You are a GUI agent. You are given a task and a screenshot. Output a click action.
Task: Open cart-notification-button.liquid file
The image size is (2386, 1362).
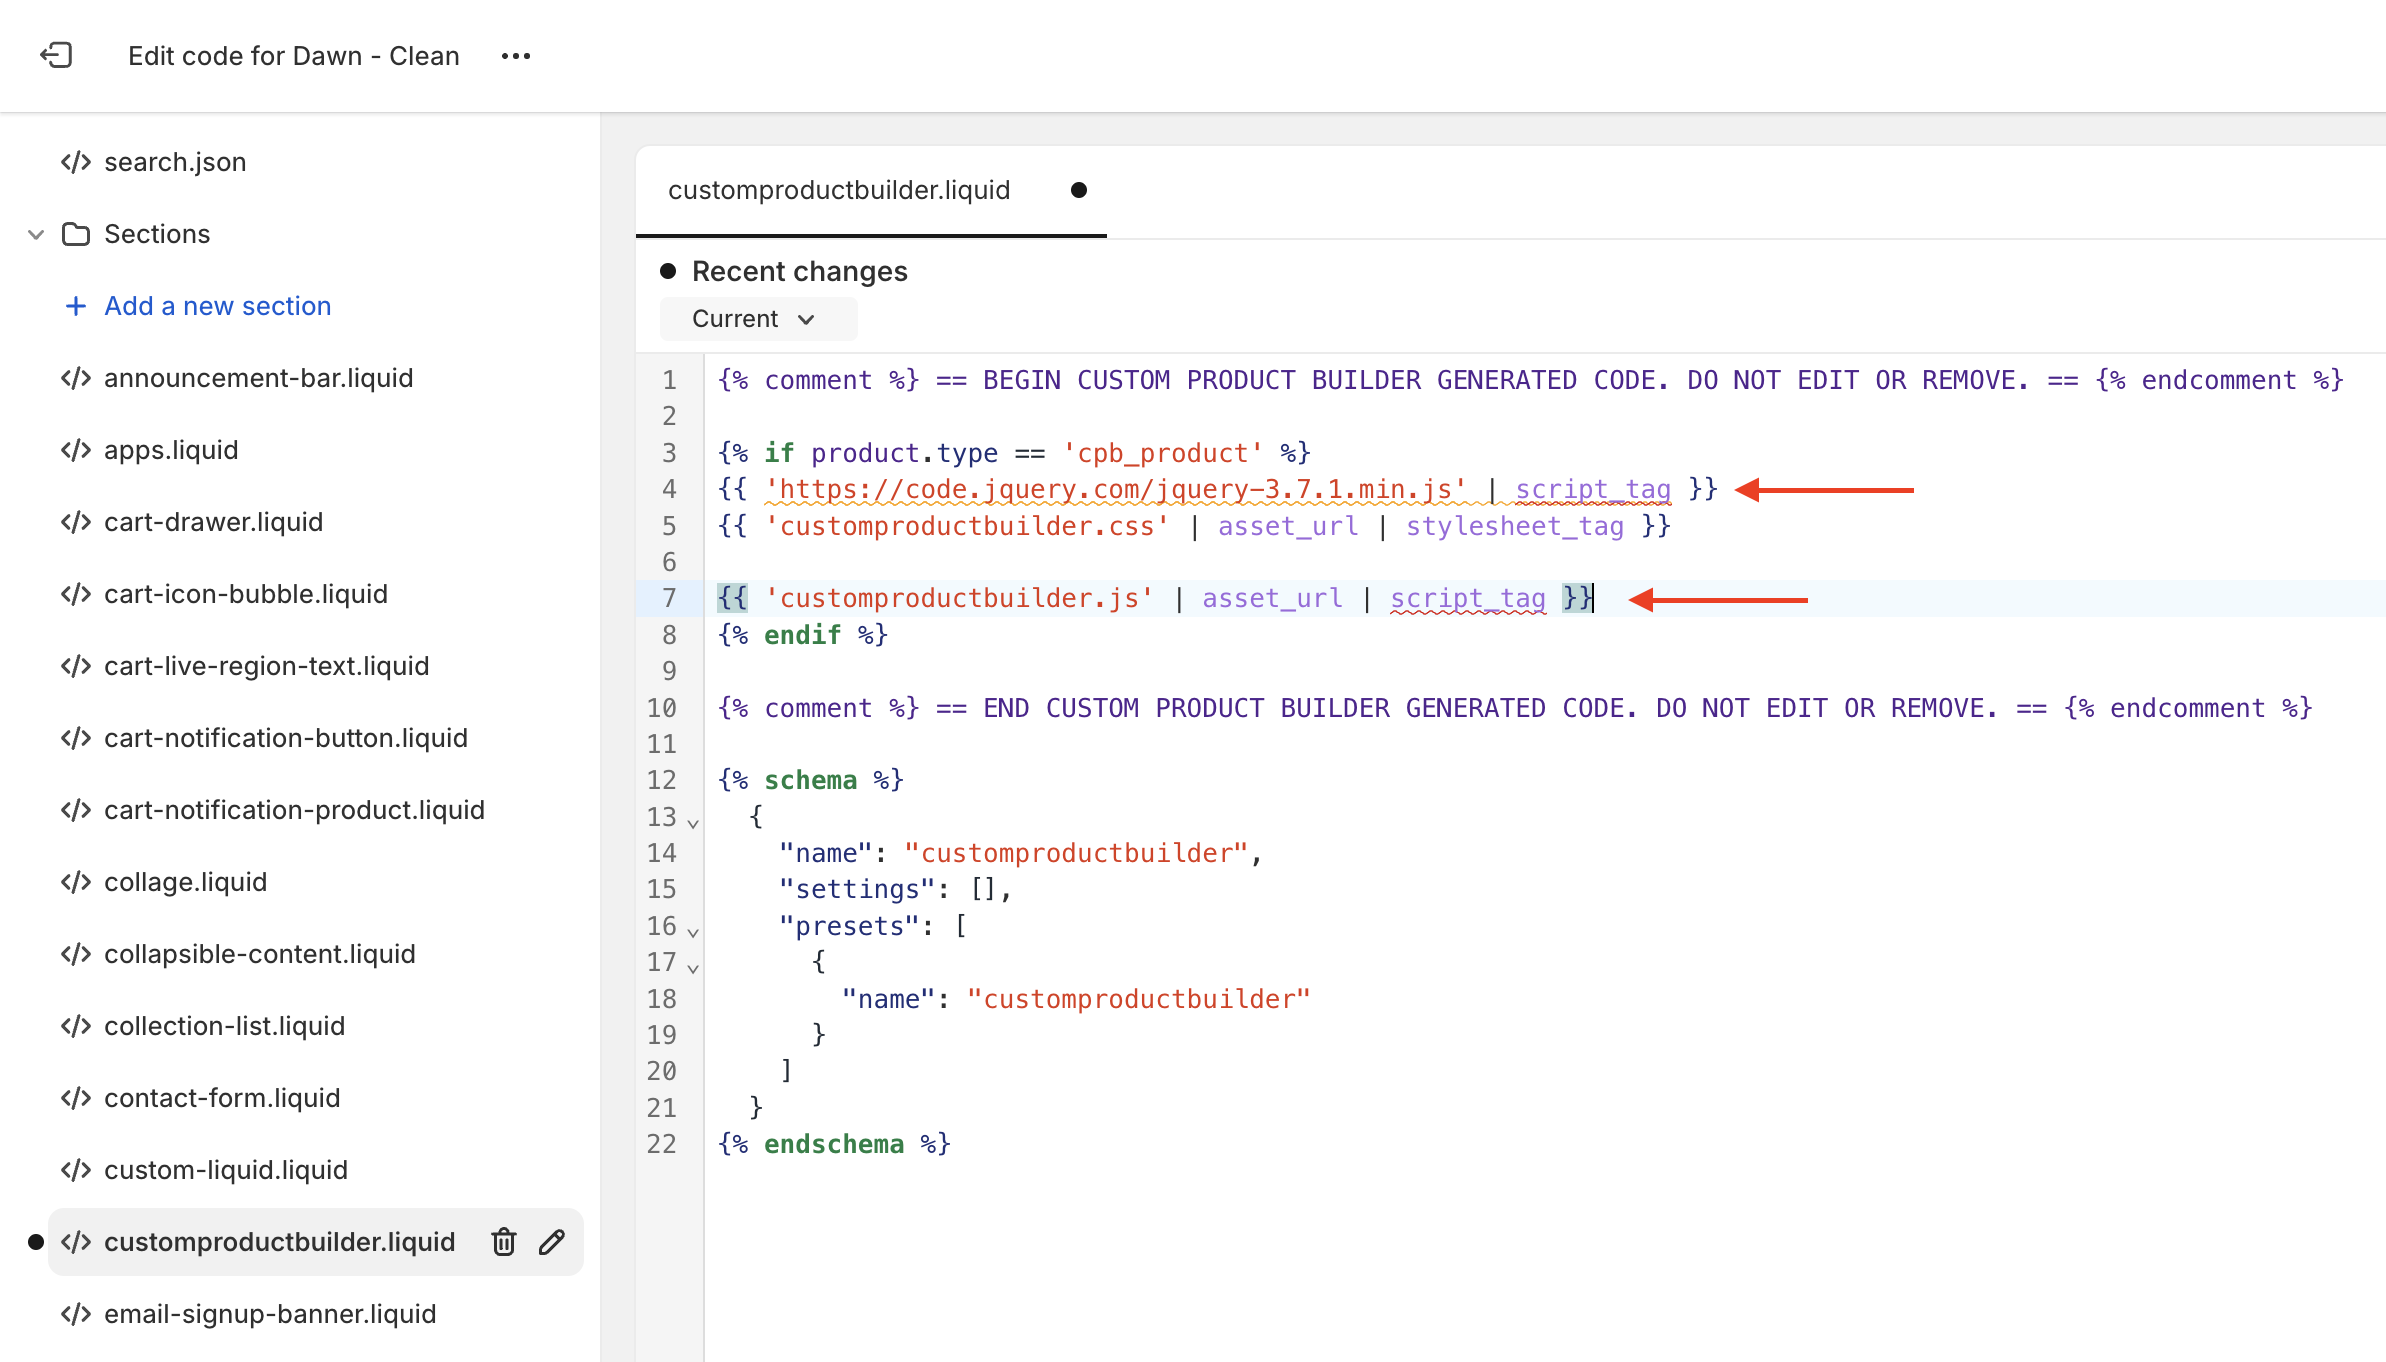(285, 738)
